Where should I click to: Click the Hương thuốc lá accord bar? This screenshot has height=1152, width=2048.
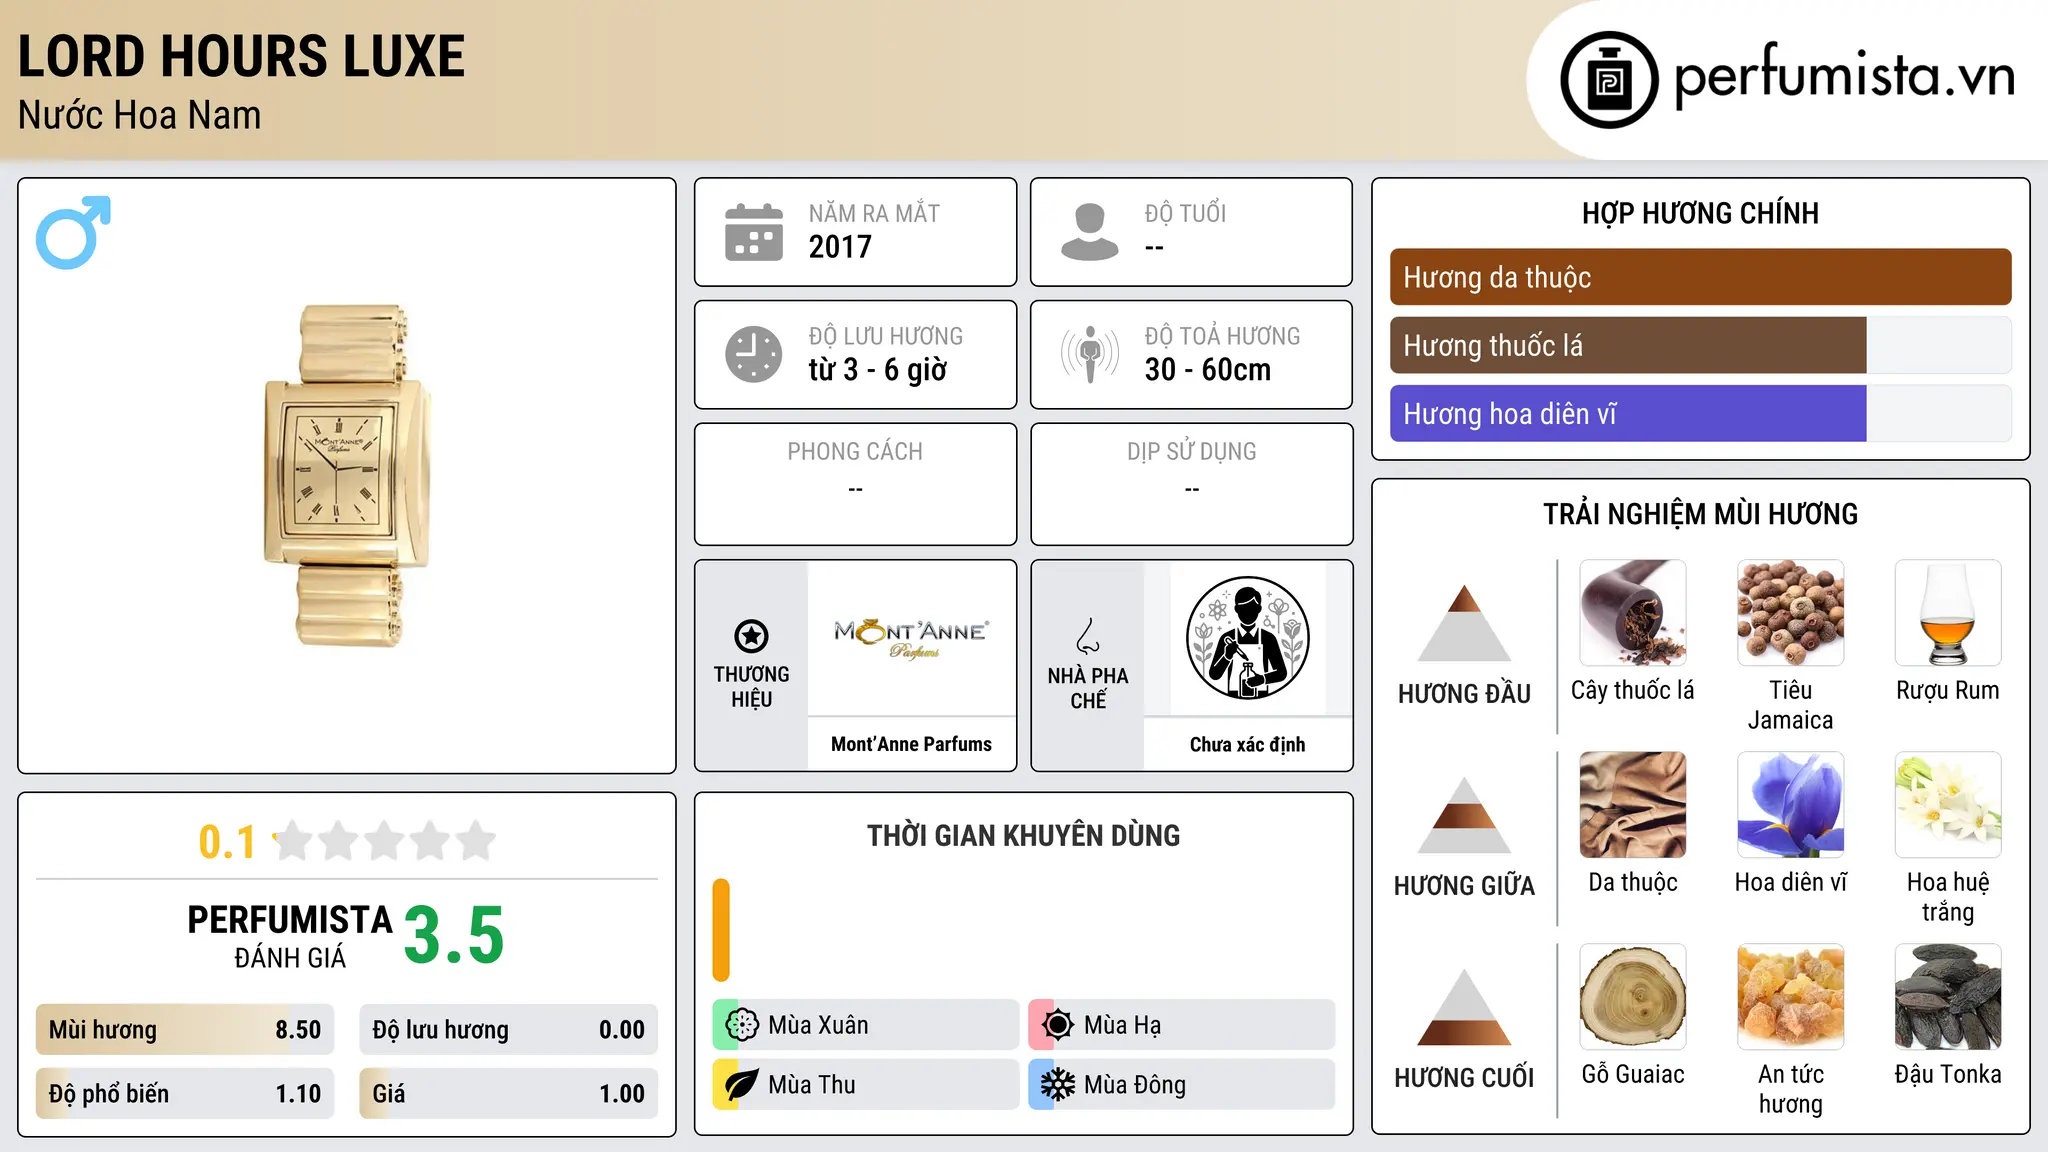tap(1700, 345)
